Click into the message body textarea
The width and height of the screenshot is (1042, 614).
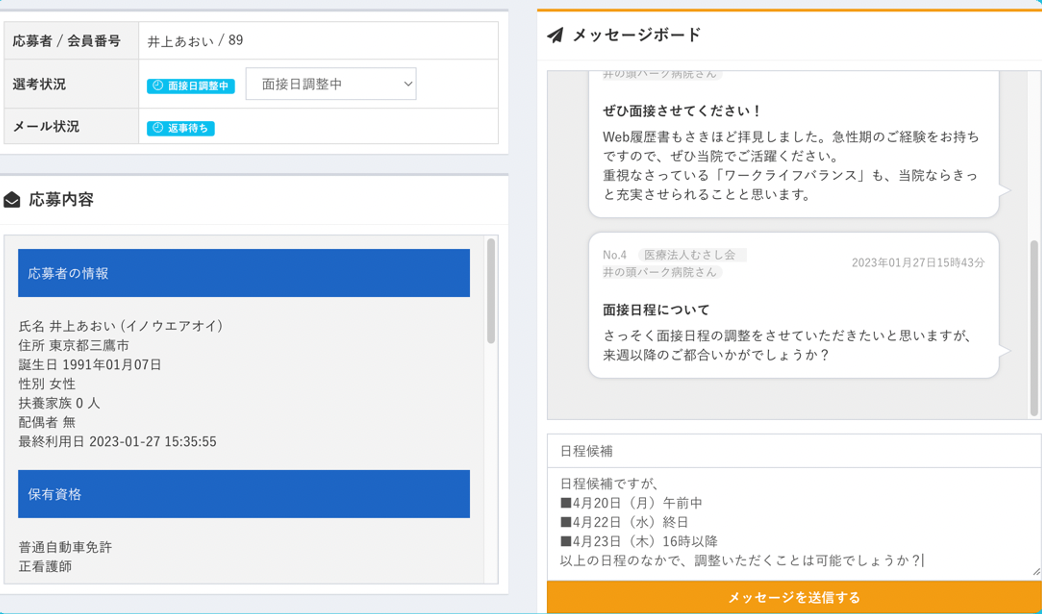793,522
